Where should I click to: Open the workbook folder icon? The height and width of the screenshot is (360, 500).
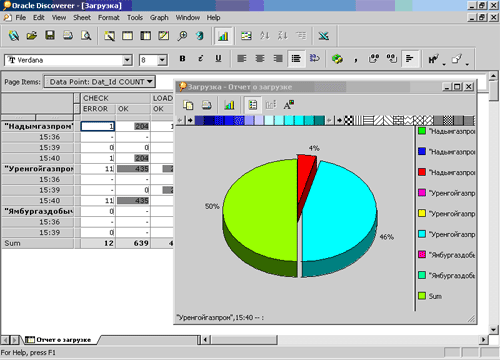[32, 35]
